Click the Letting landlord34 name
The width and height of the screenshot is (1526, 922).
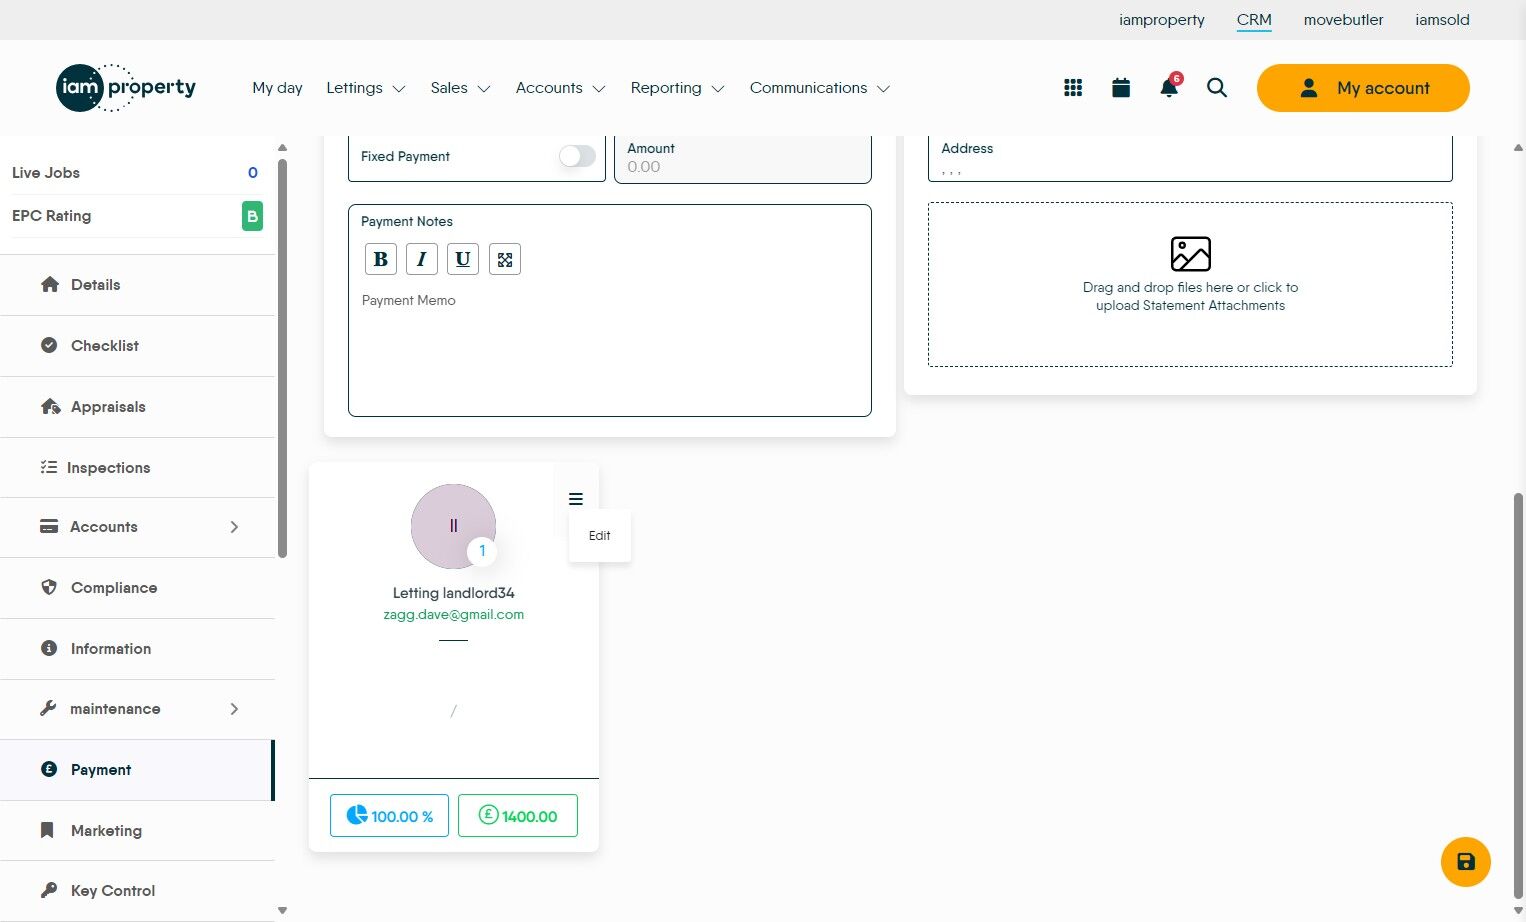454,593
